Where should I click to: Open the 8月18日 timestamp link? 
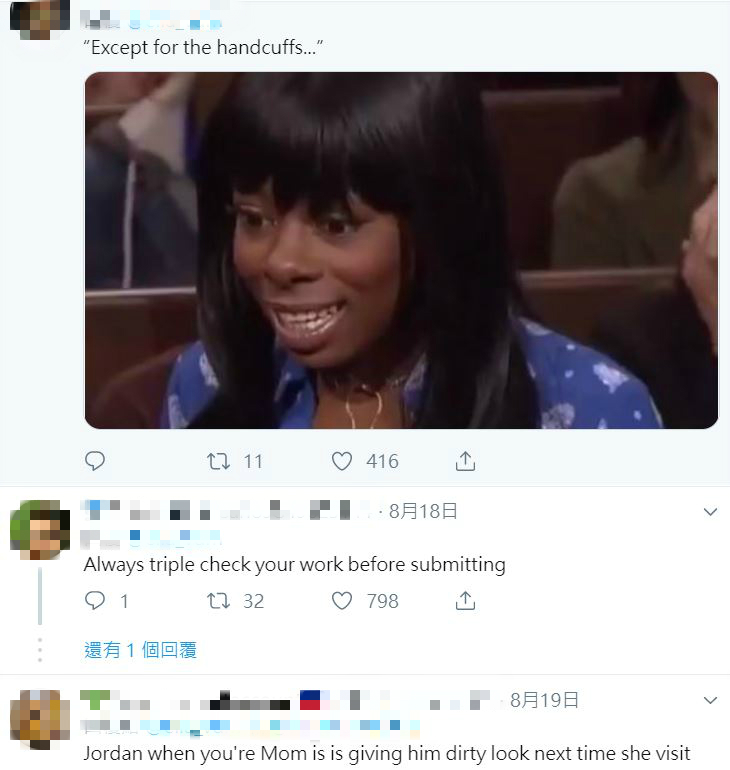click(x=423, y=511)
